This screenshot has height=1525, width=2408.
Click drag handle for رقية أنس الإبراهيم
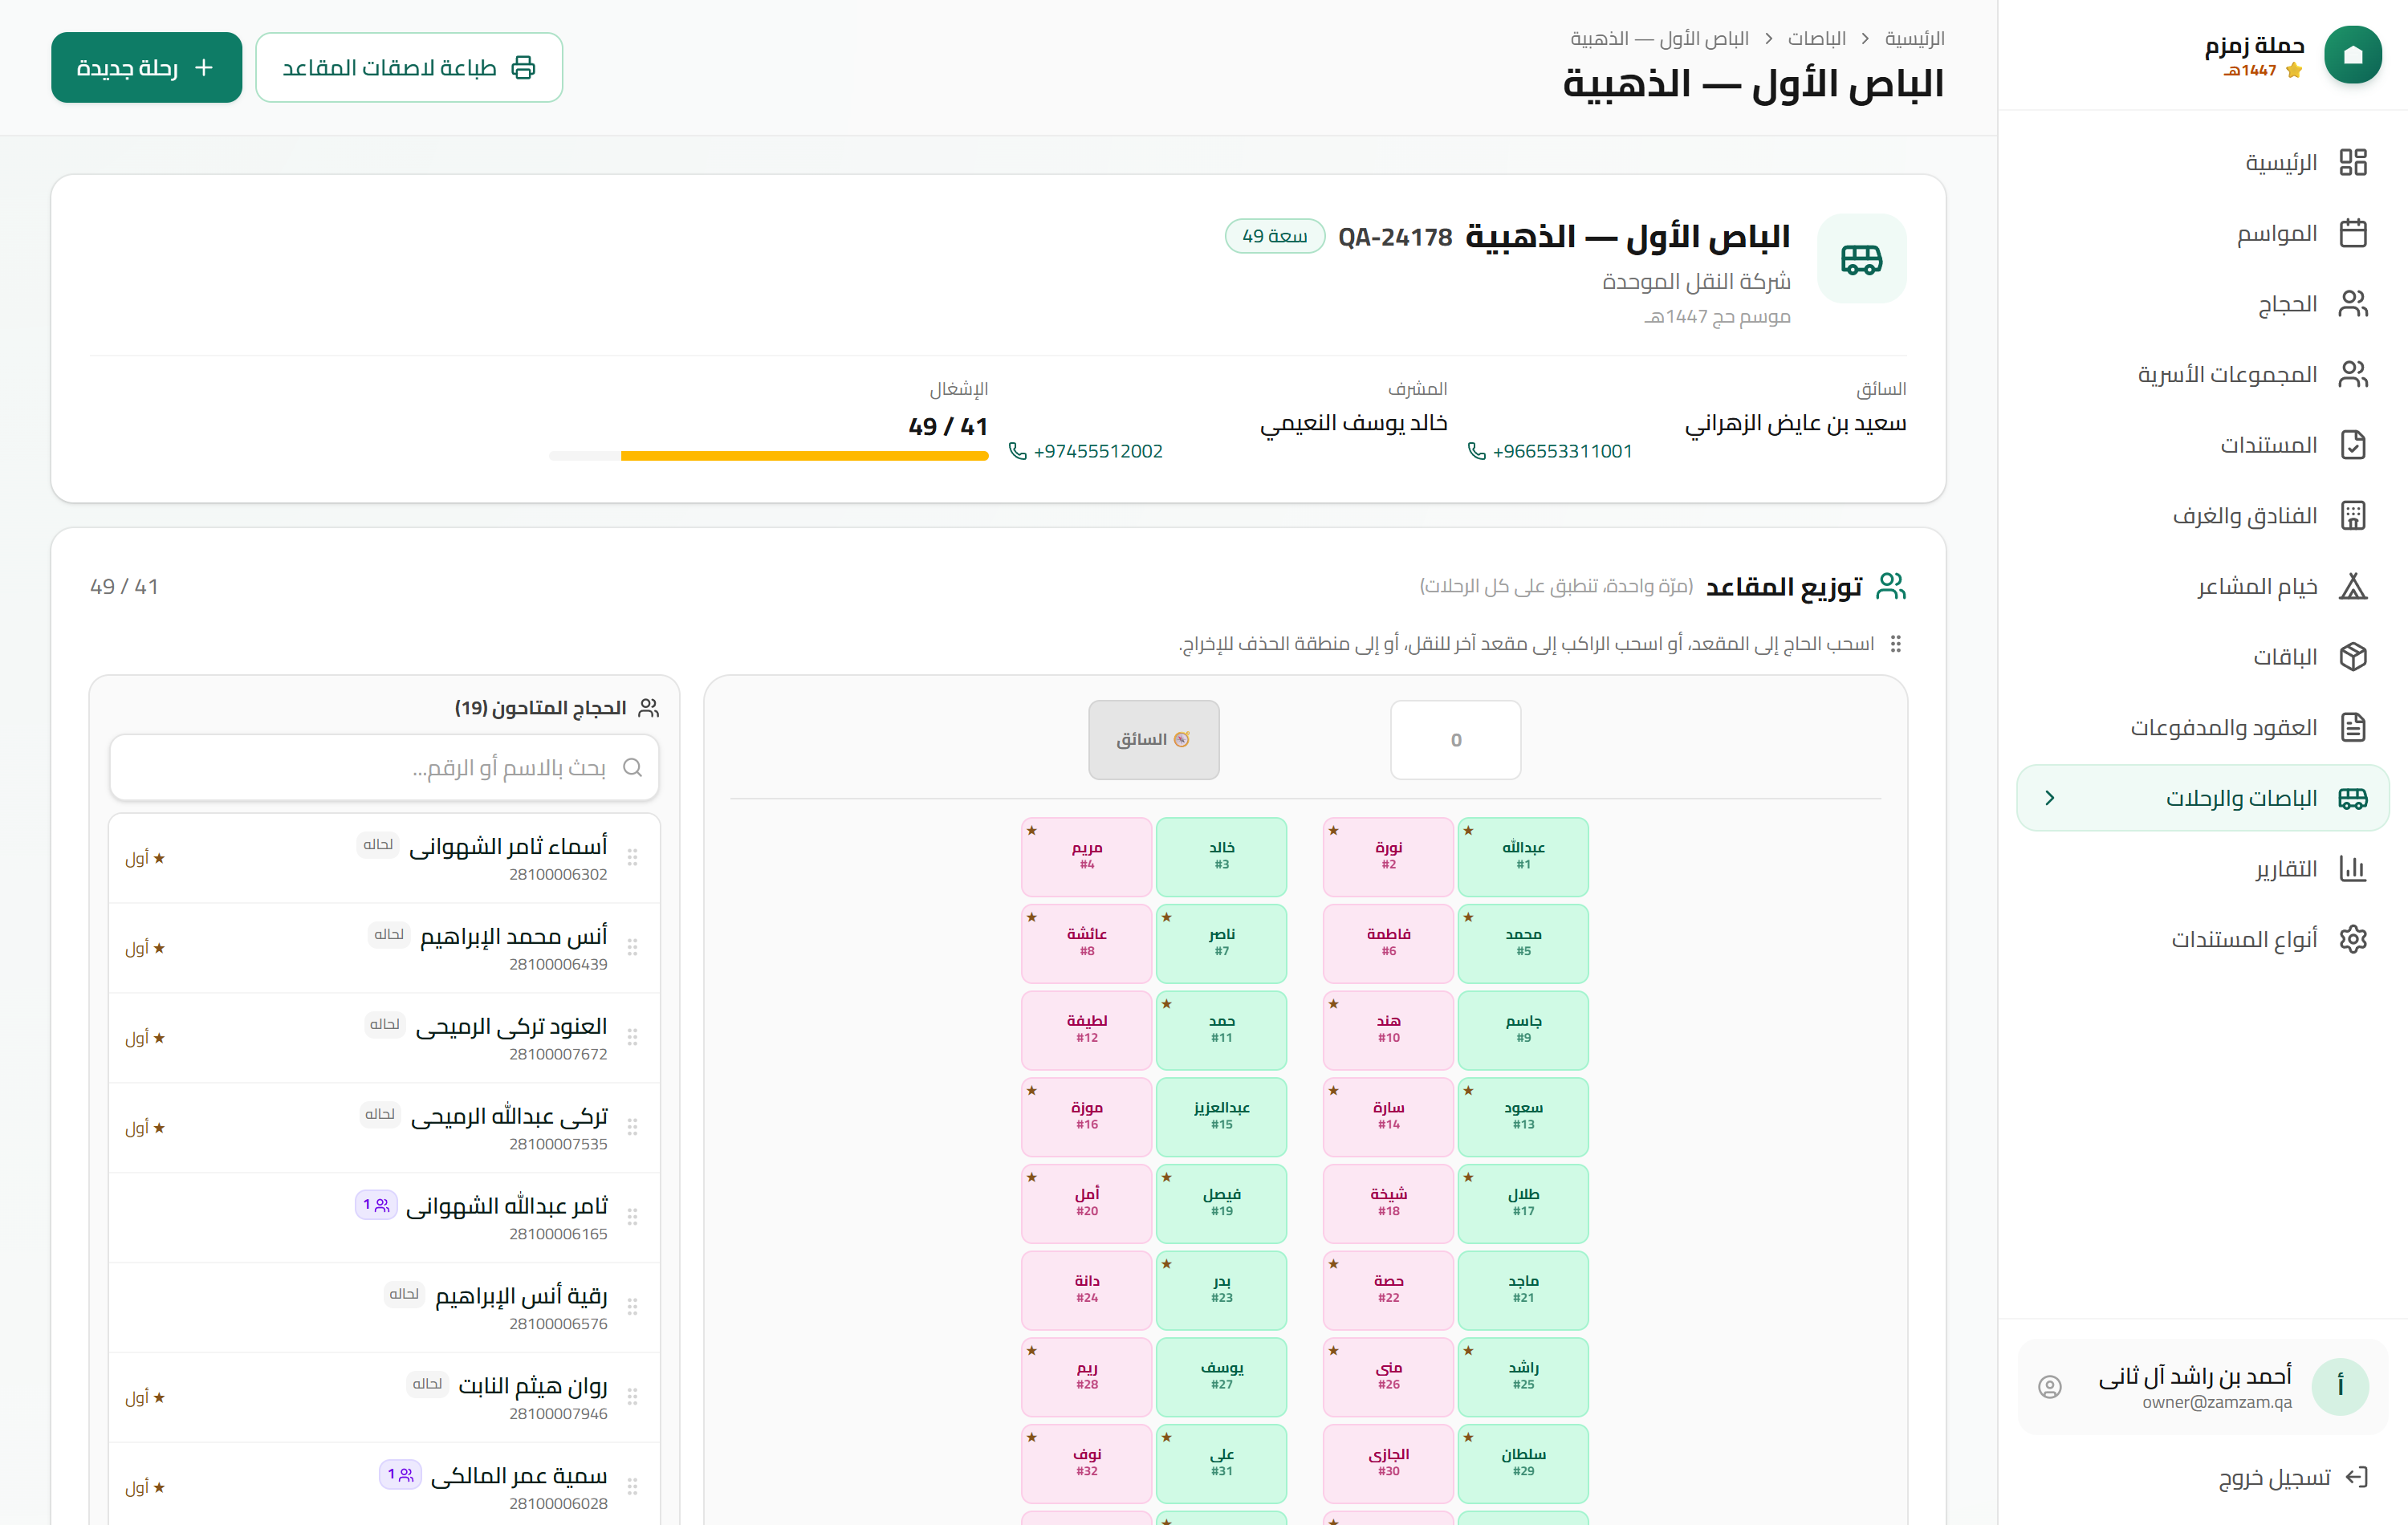633,1307
